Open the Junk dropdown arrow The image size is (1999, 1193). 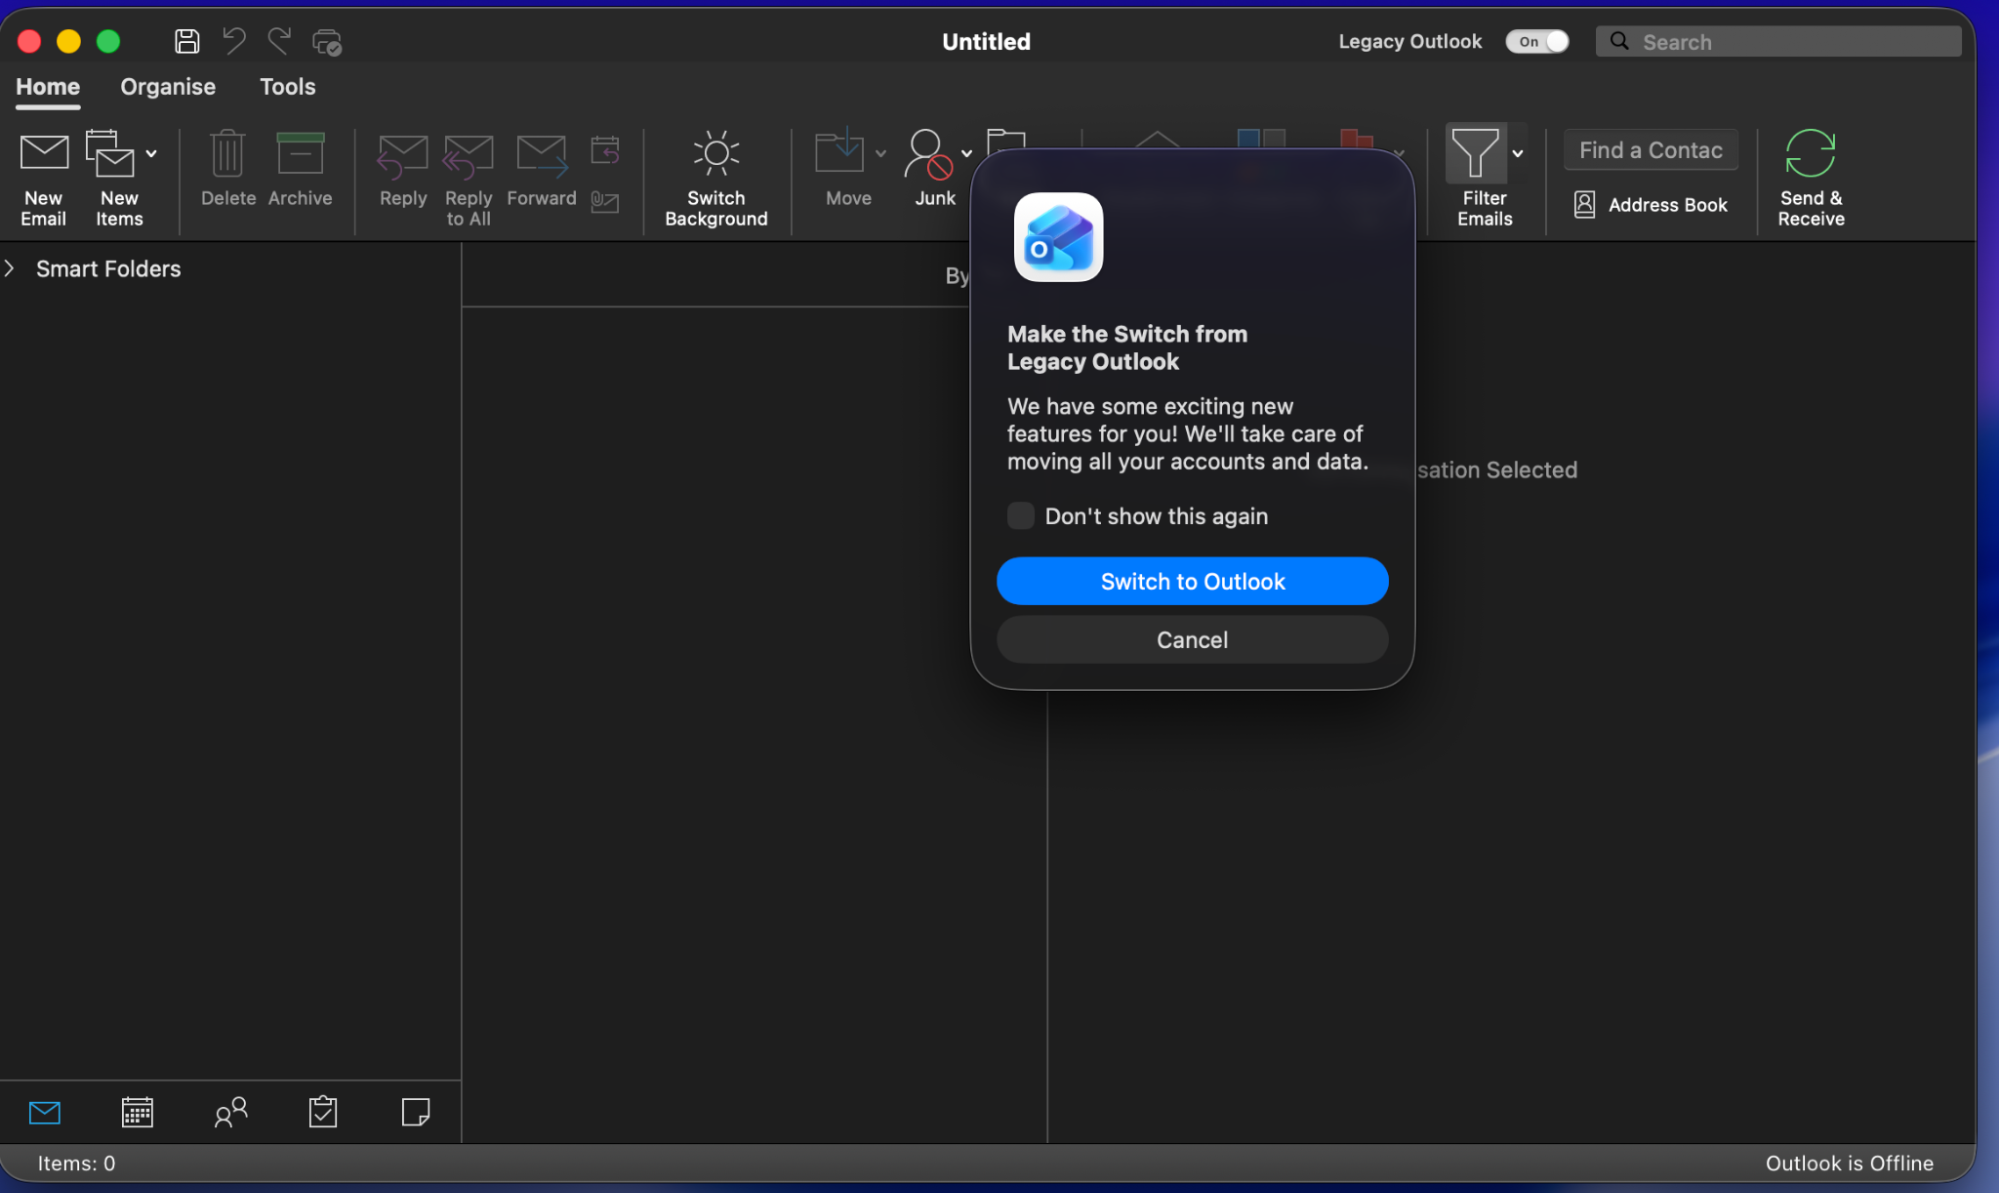pos(966,153)
